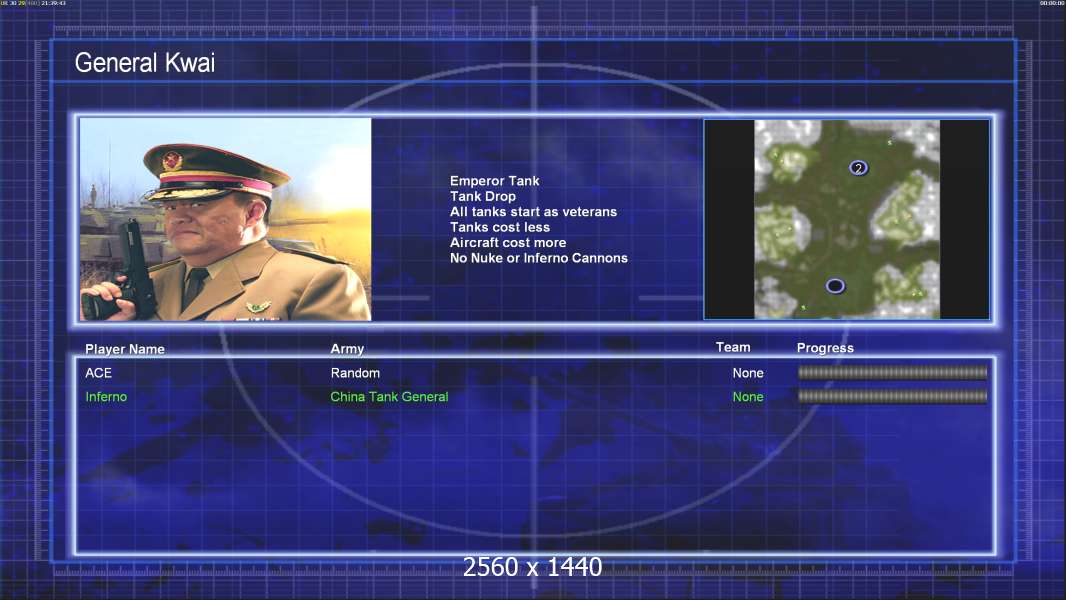Click the Progress column header
The image size is (1066, 600).
click(x=825, y=348)
